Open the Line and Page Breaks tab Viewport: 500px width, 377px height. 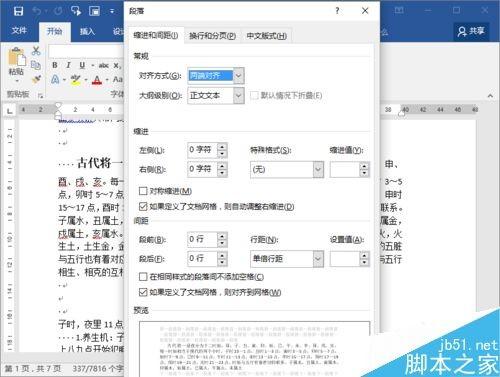point(212,36)
